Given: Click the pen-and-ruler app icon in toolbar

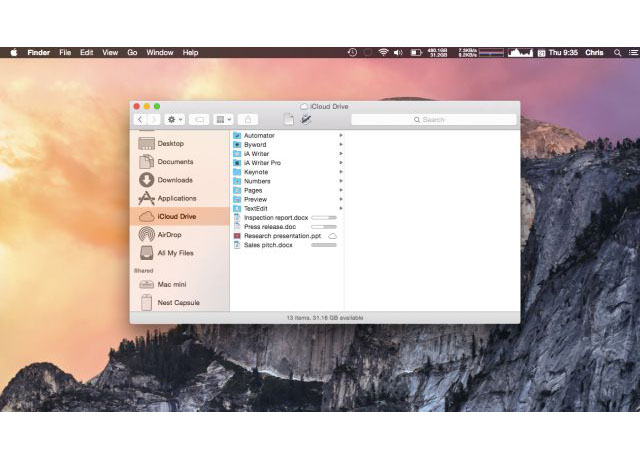Looking at the screenshot, I should pos(306,119).
